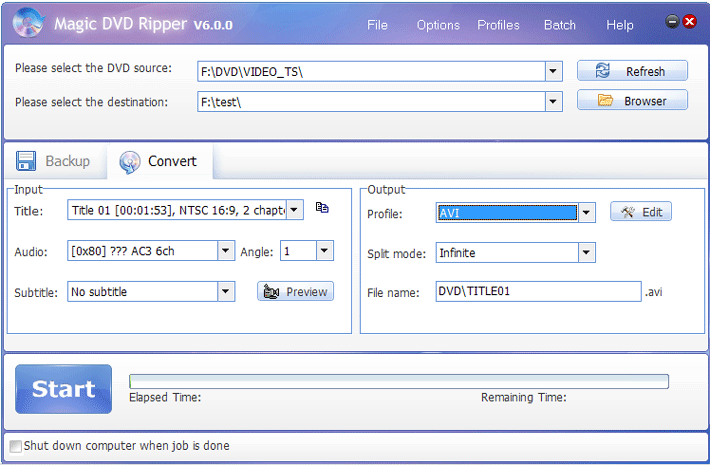Open the Title selection dropdown
Screen dimensions: 710x465
click(x=294, y=210)
